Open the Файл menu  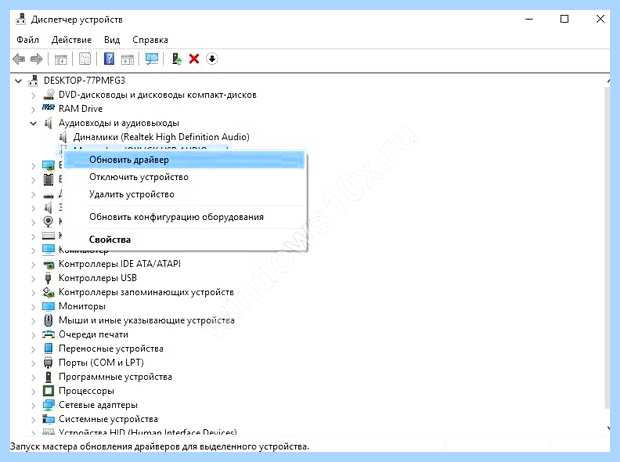point(28,40)
